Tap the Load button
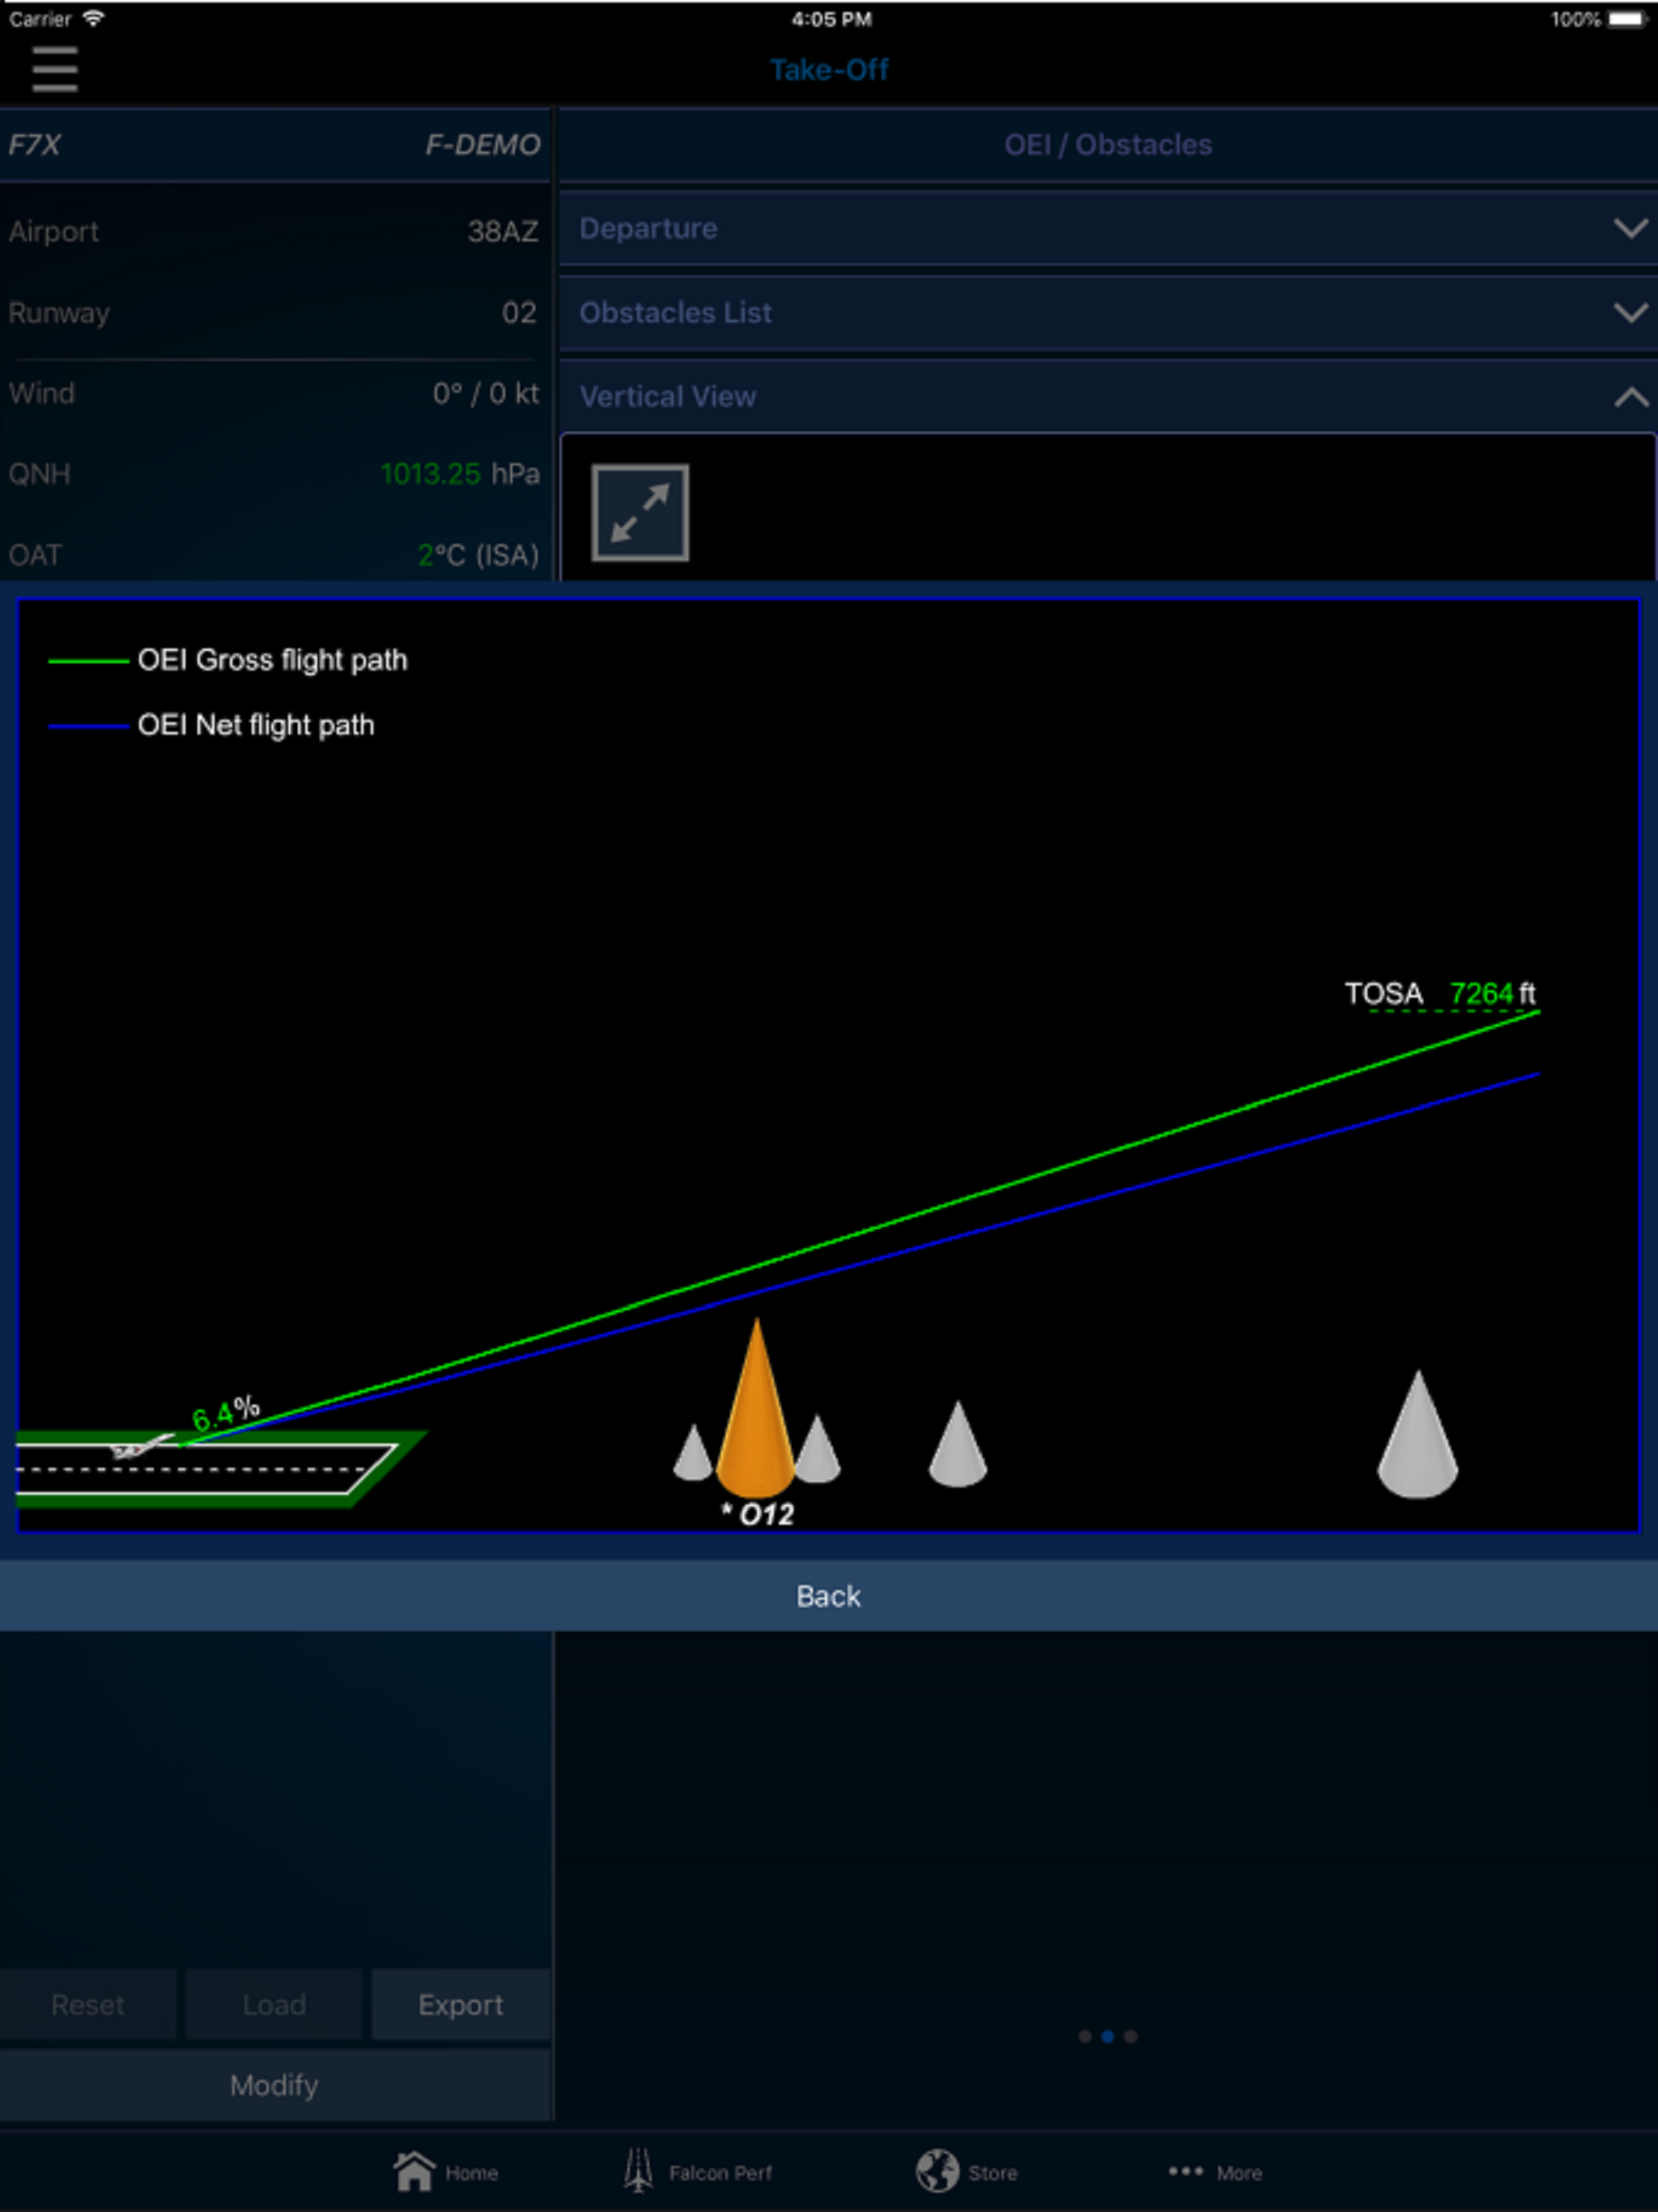This screenshot has height=2212, width=1658. [274, 2005]
